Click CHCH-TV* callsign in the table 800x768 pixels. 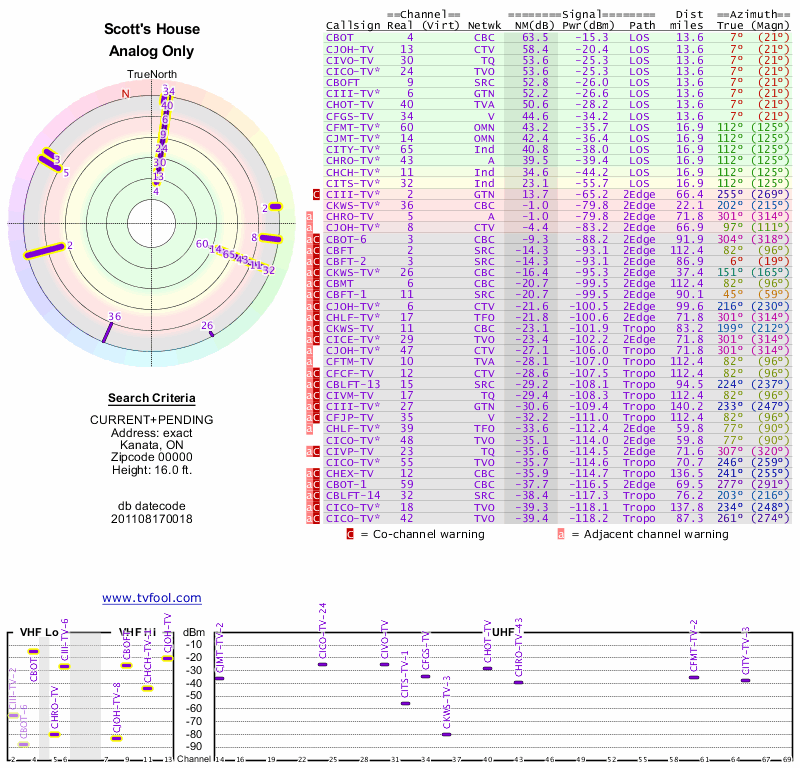pyautogui.click(x=353, y=172)
